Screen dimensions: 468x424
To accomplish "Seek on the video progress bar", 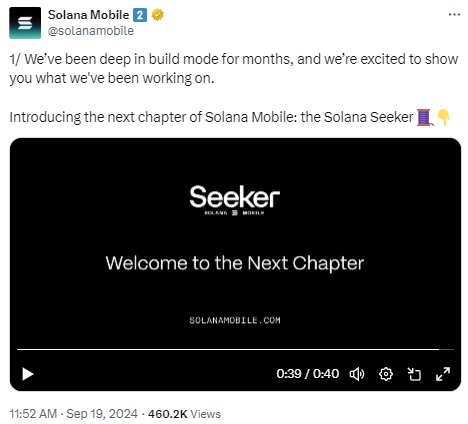I will click(235, 349).
